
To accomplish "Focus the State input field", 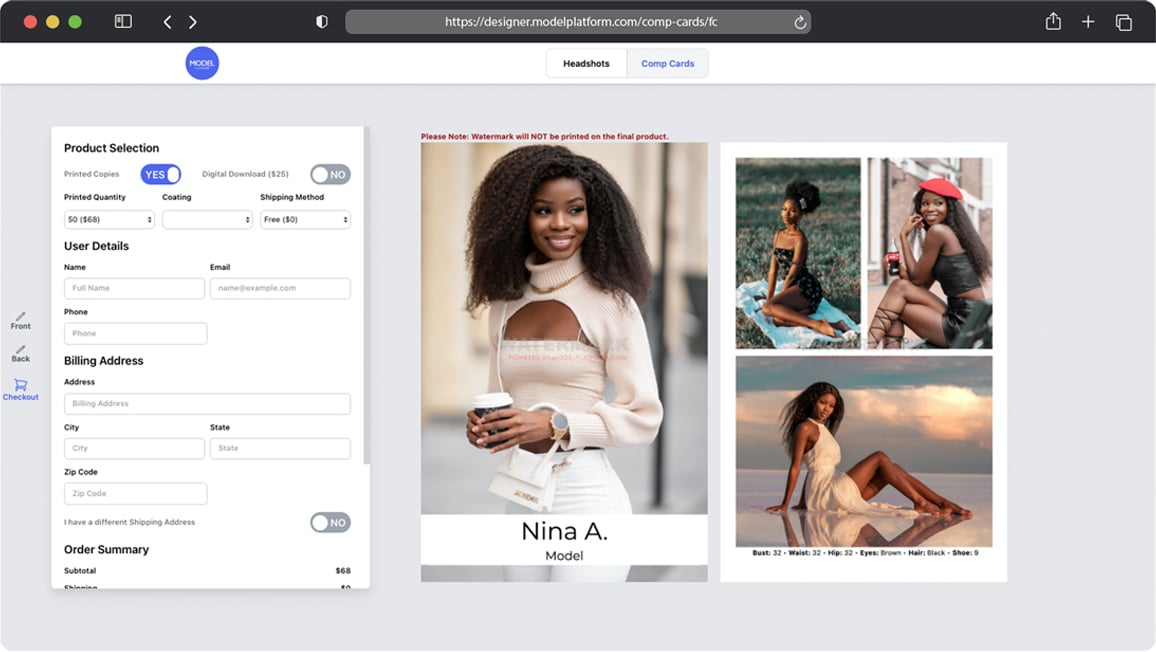I will (x=280, y=448).
